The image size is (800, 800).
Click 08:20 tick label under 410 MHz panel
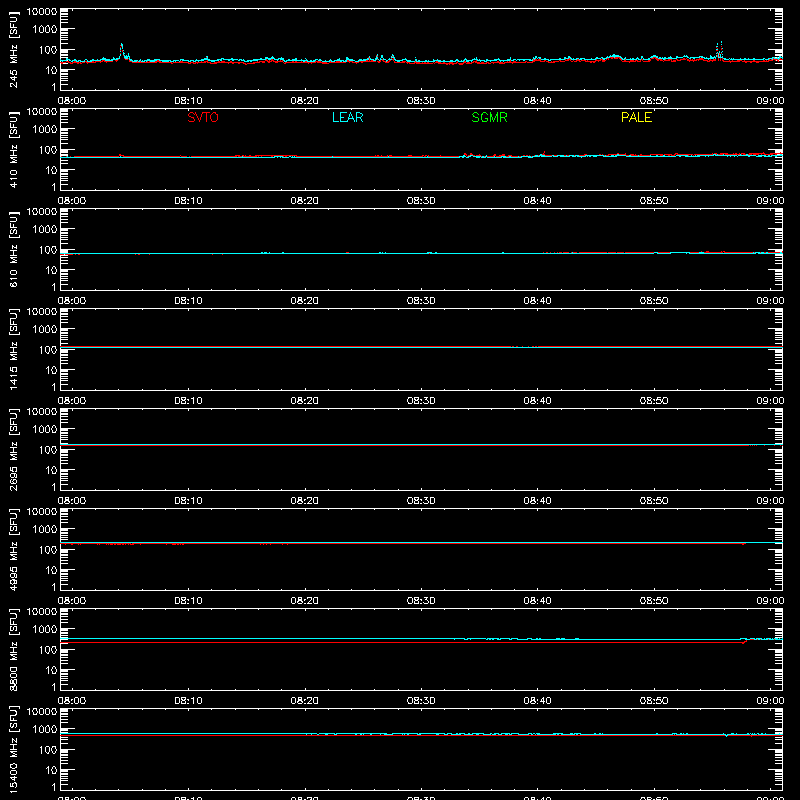point(305,201)
